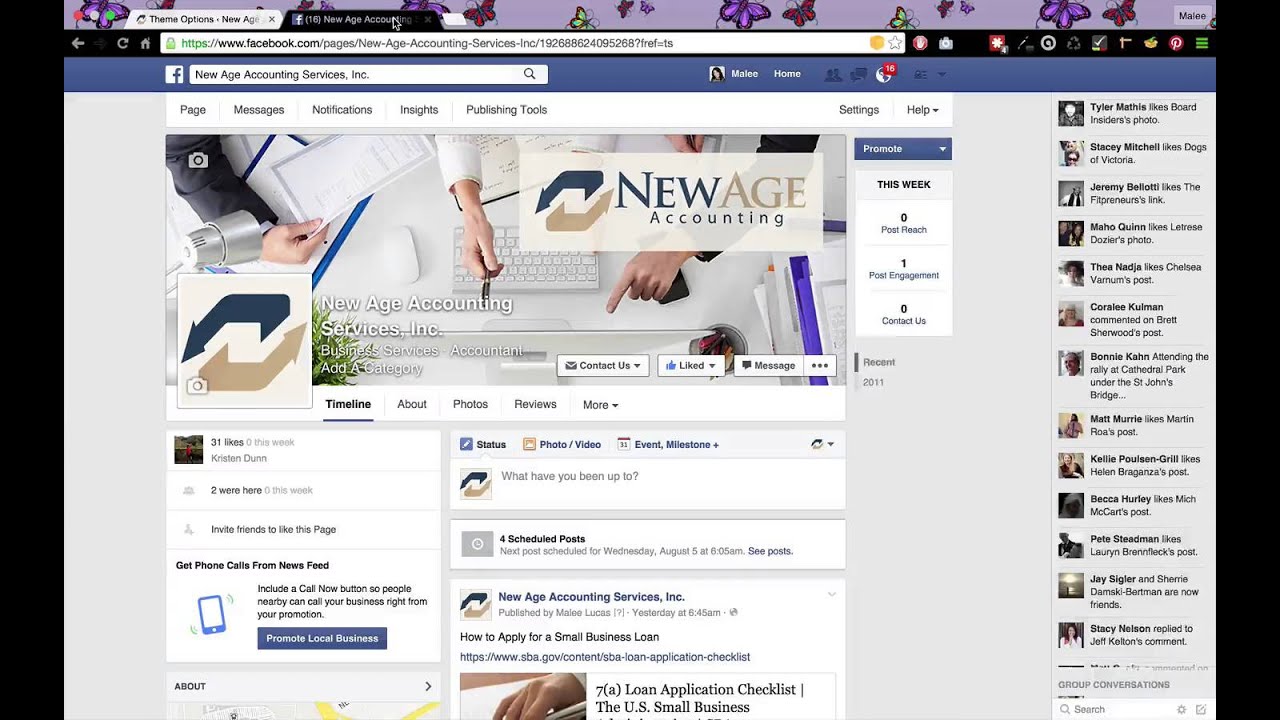Click the camera icon on the cover photo
This screenshot has width=1280, height=720.
198,160
